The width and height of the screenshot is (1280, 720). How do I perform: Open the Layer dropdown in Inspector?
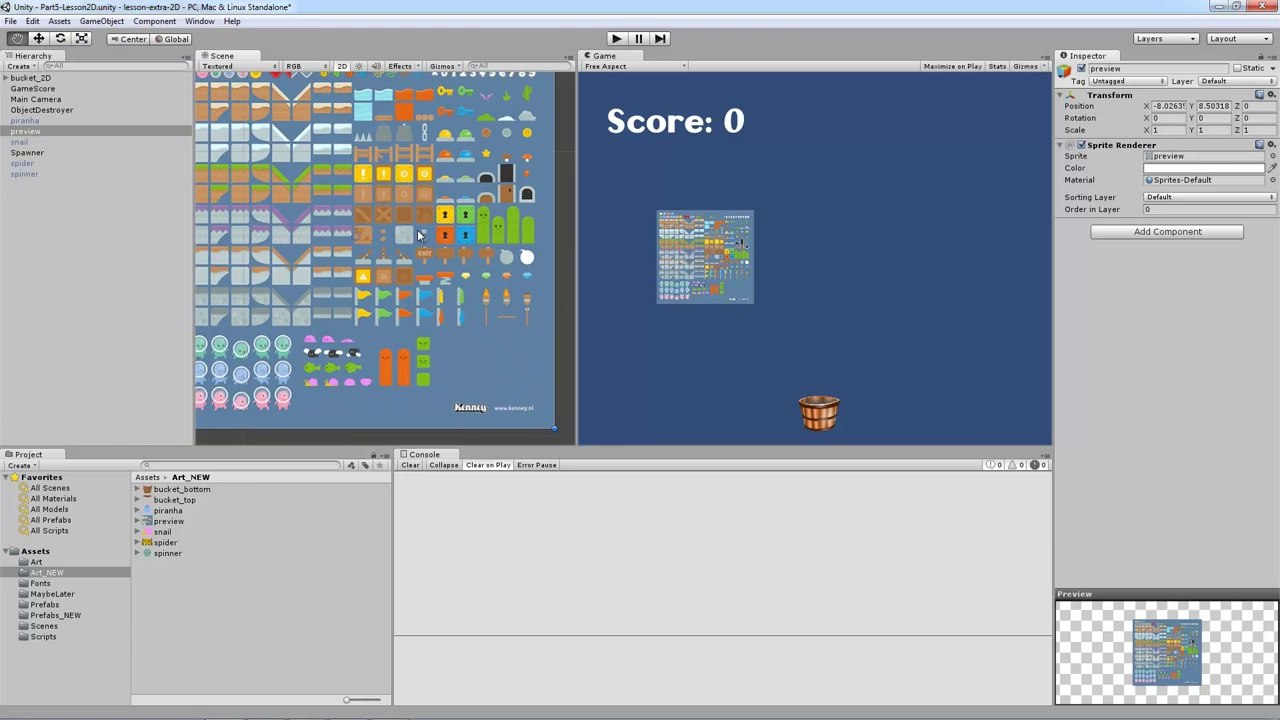(x=1236, y=81)
